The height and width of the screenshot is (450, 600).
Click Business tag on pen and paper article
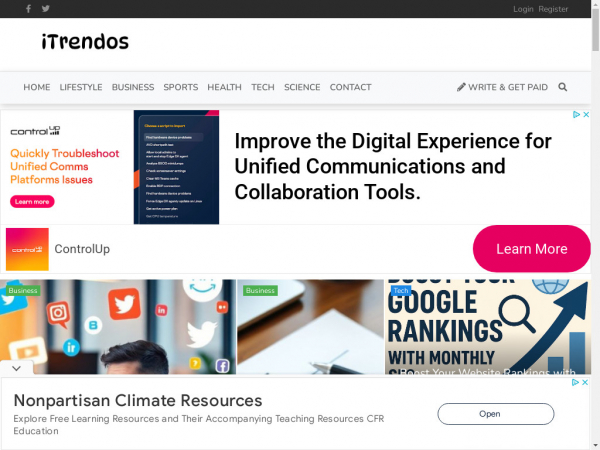pos(260,290)
